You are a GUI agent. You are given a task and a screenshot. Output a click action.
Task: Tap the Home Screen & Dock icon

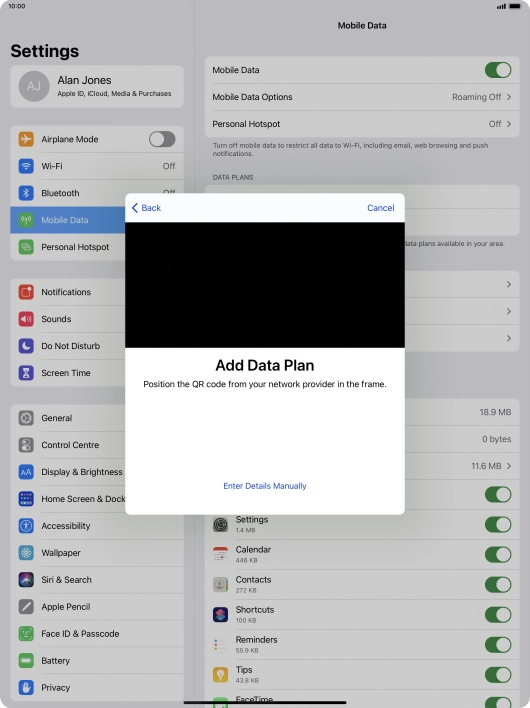pyautogui.click(x=26, y=499)
